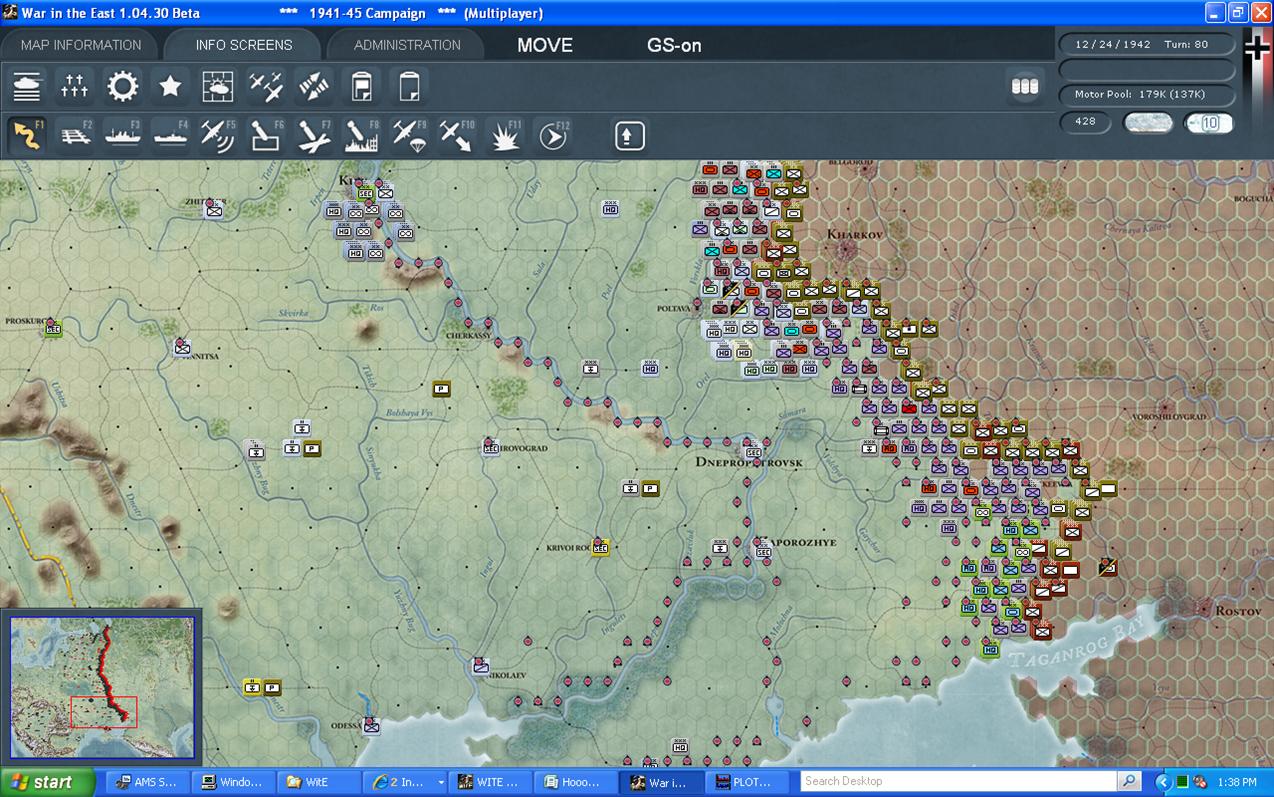
Task: Click the desktop search magnifier button
Action: click(1130, 782)
